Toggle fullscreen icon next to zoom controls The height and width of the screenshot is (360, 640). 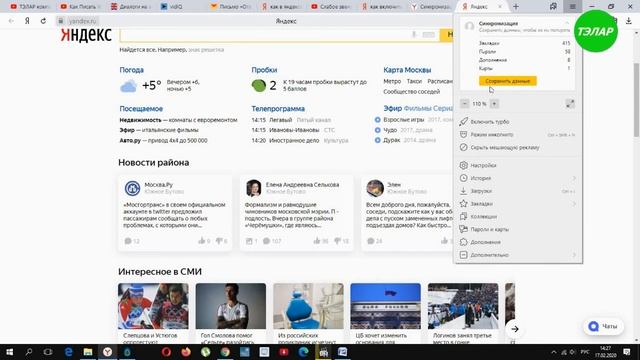570,104
